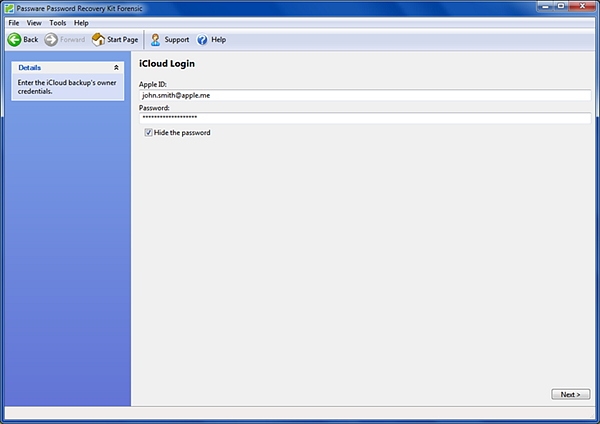Open the View menu
The width and height of the screenshot is (600, 424).
coord(34,23)
